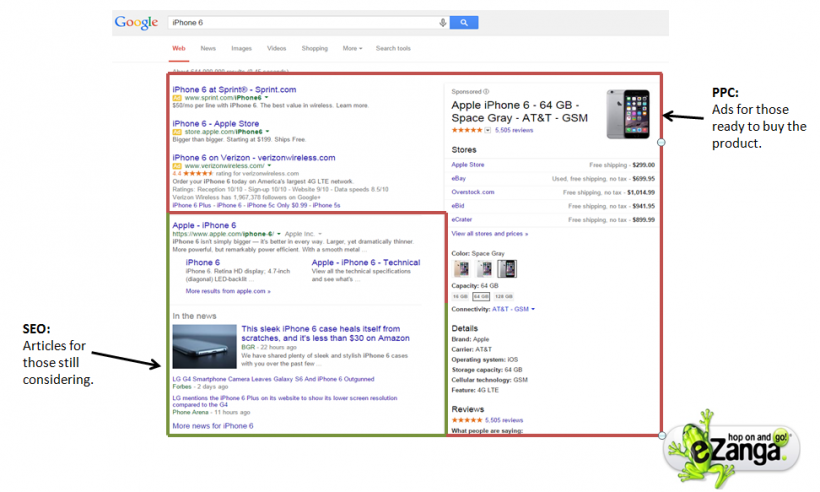Click More news for iPhone 6
The height and width of the screenshot is (492, 820).
(213, 426)
